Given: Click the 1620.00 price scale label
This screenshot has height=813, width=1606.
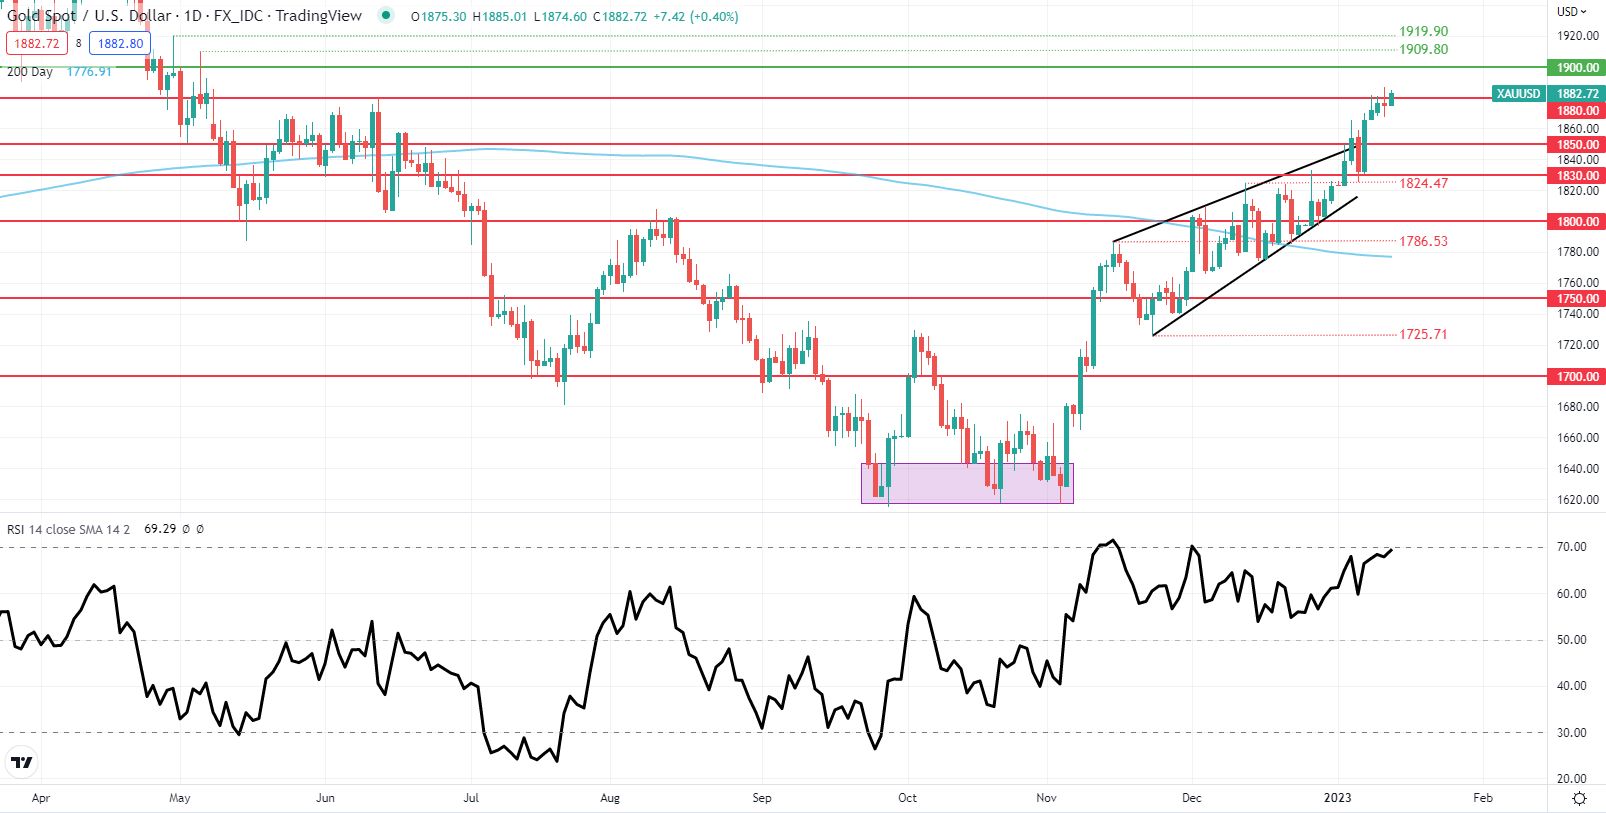Looking at the screenshot, I should tap(1577, 500).
